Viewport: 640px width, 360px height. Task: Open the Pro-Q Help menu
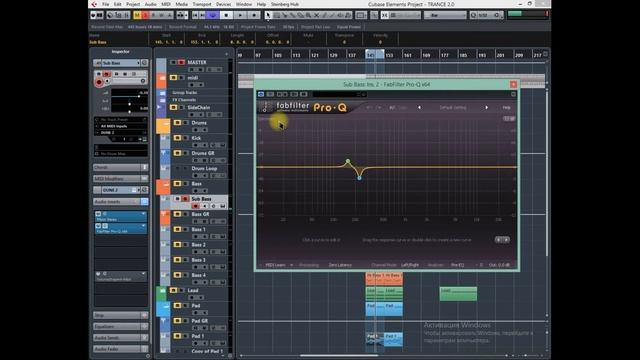pos(506,107)
